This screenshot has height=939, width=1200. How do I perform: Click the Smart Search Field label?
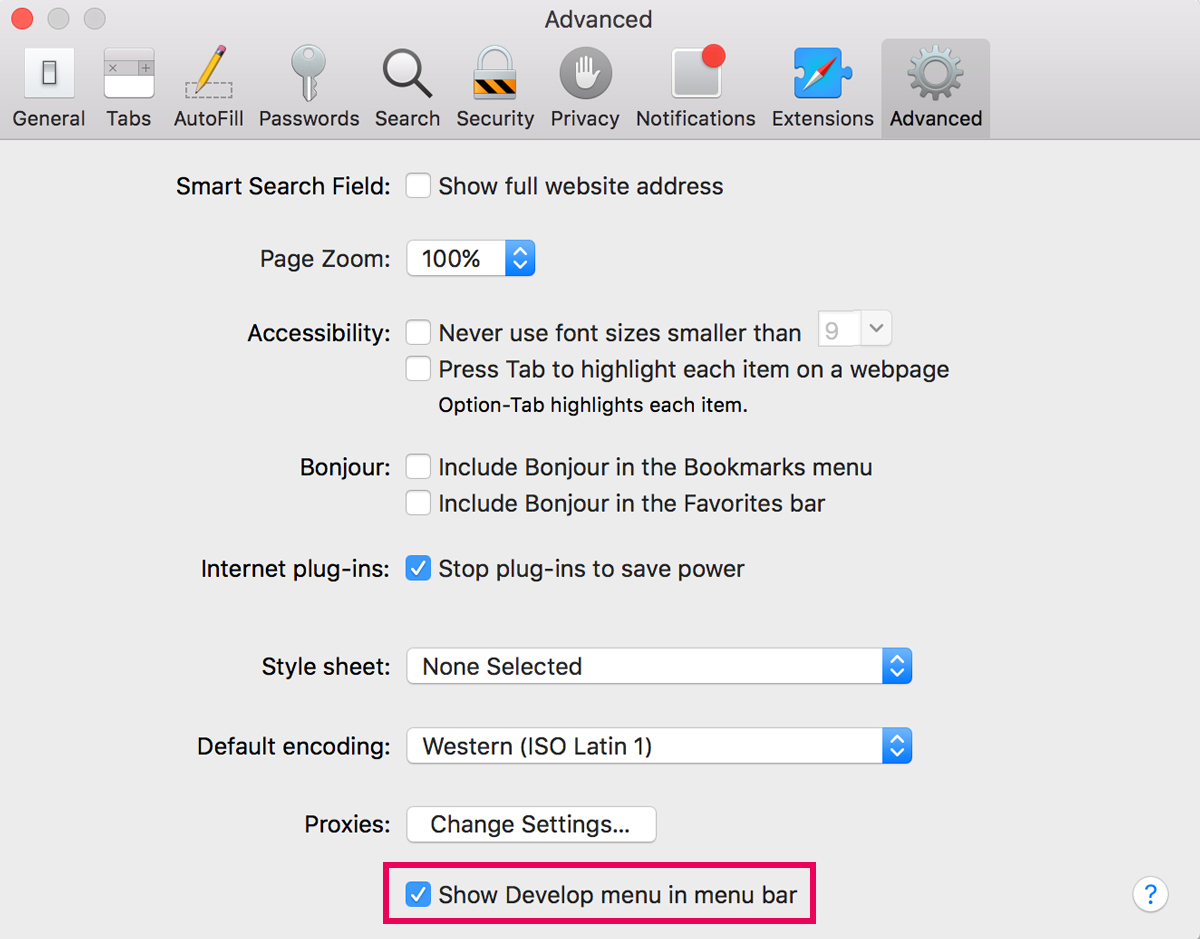pos(283,187)
